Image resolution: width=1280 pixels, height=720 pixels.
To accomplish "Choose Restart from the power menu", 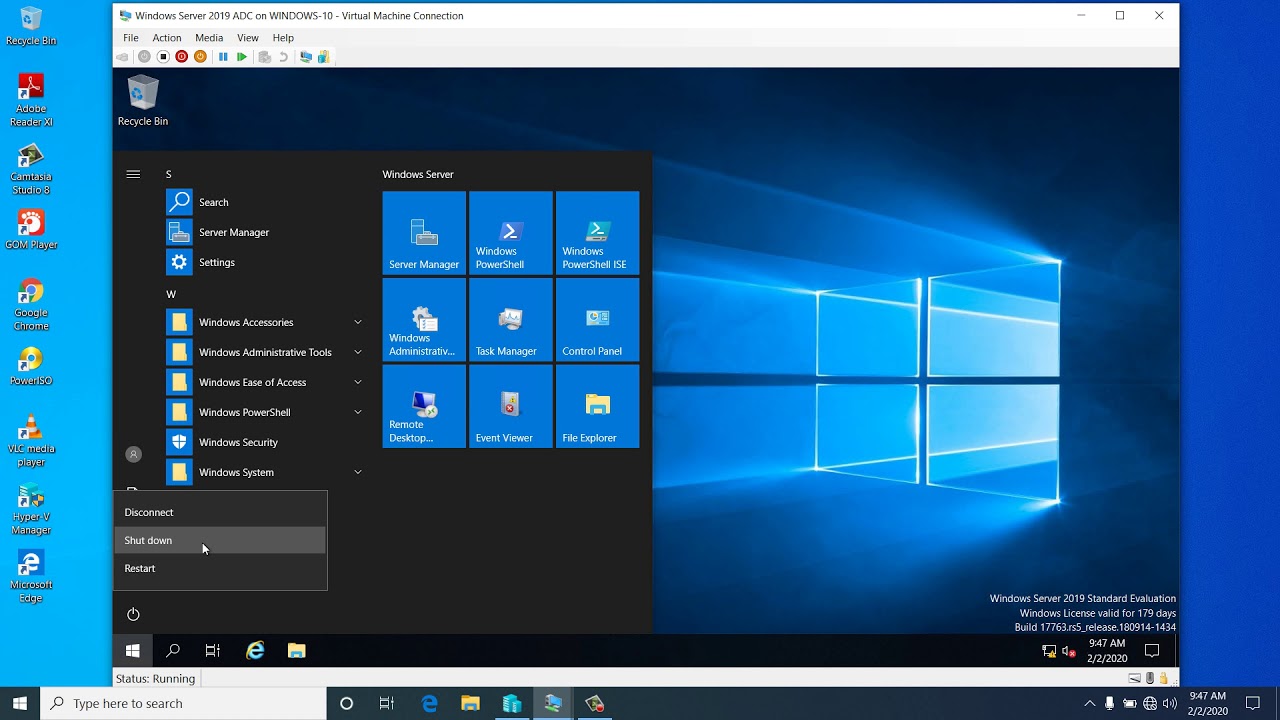I will click(220, 568).
